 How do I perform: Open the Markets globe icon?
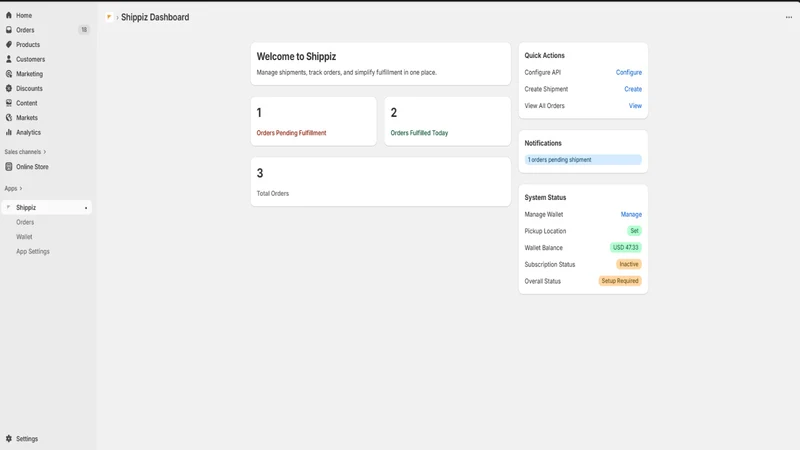click(9, 117)
